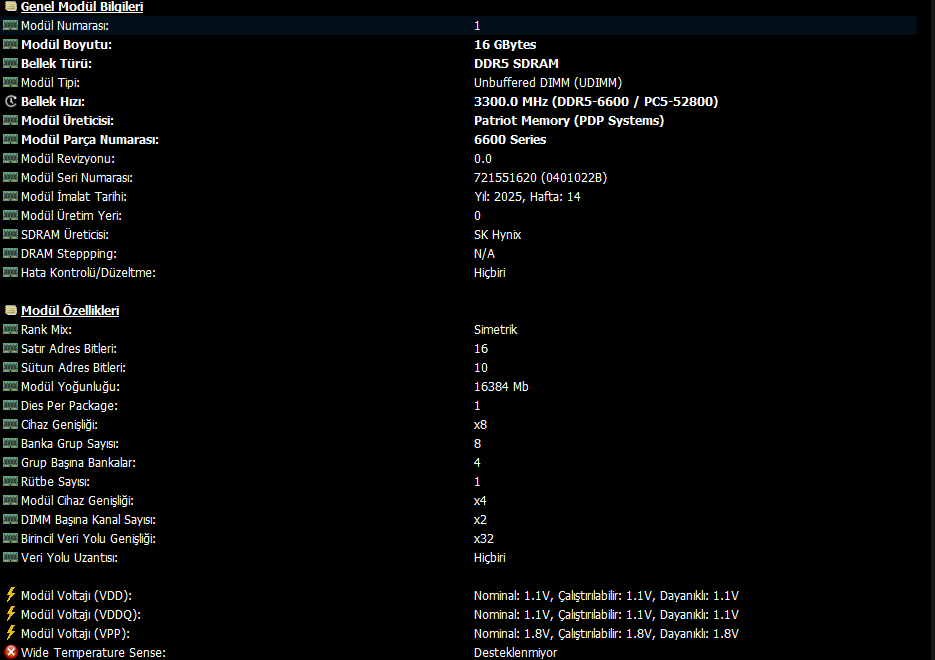Click the value 16 GBytes
Screen dimensions: 935x660
coord(504,45)
